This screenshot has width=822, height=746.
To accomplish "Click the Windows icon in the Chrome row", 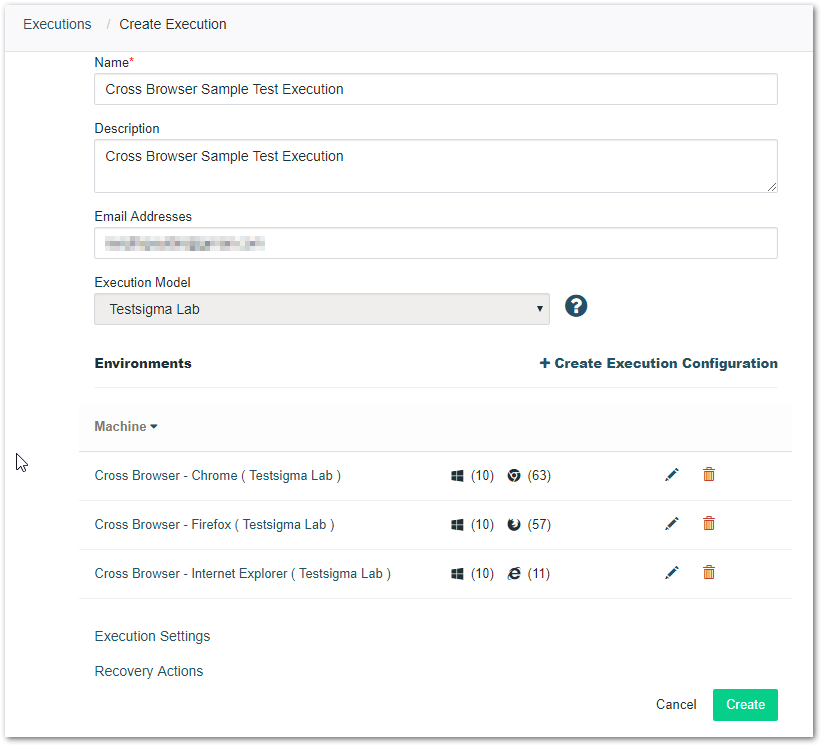I will (x=457, y=476).
